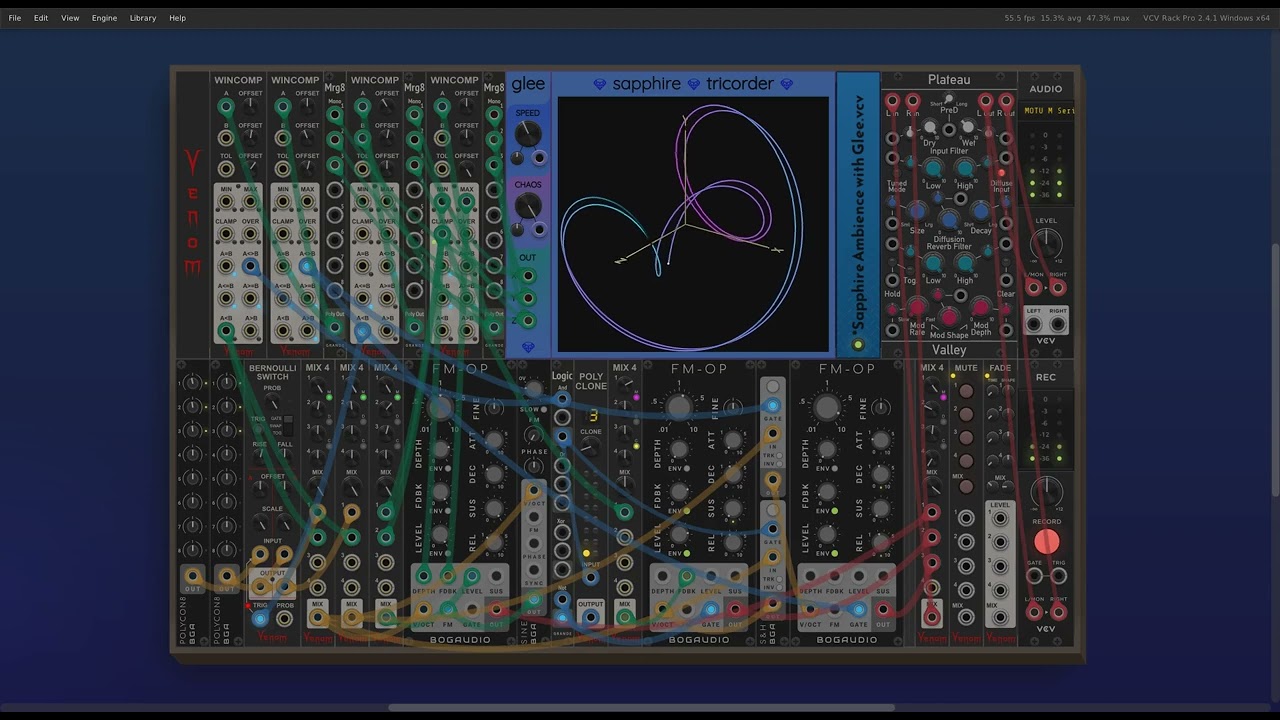The image size is (1280, 720).
Task: Click the Plateau Size knob
Action: (918, 211)
